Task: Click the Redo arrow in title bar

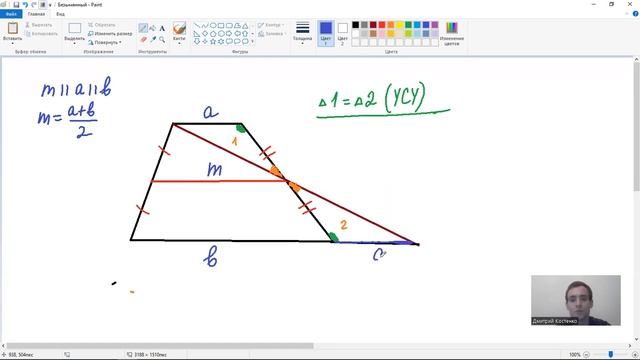Action: [34, 4]
